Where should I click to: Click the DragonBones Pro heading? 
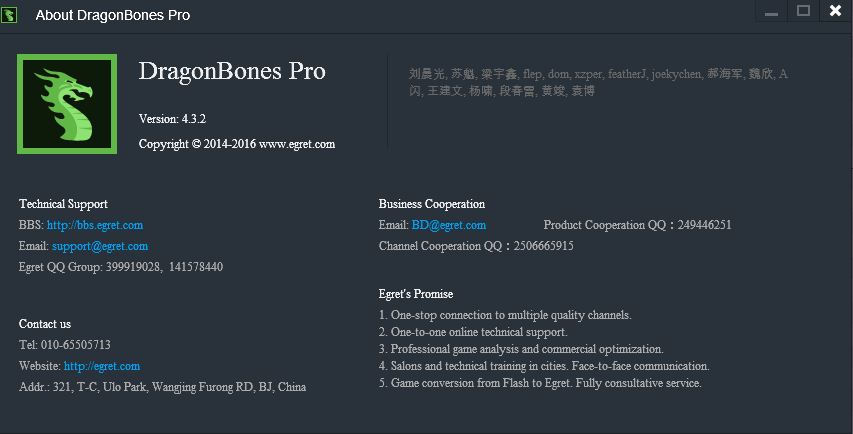point(232,71)
